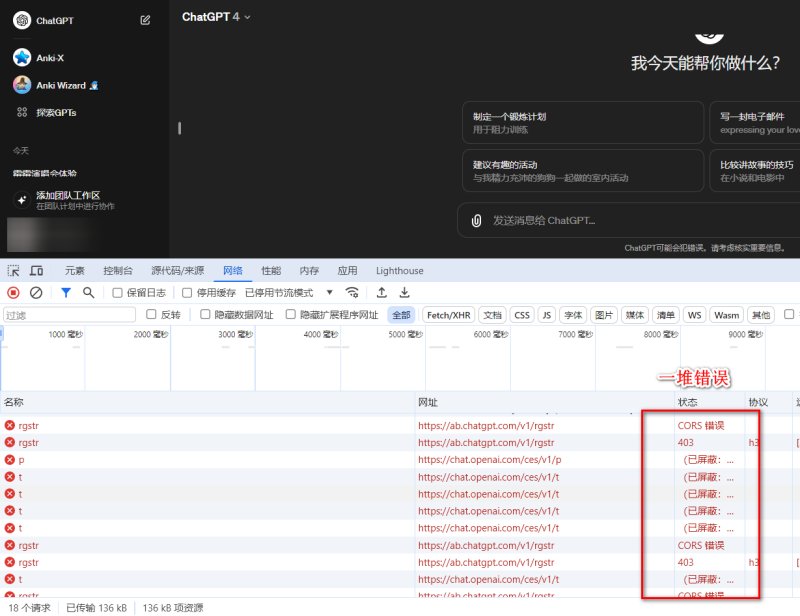
Task: Open the ChatGPT 4 model selector dropdown
Action: (x=216, y=17)
